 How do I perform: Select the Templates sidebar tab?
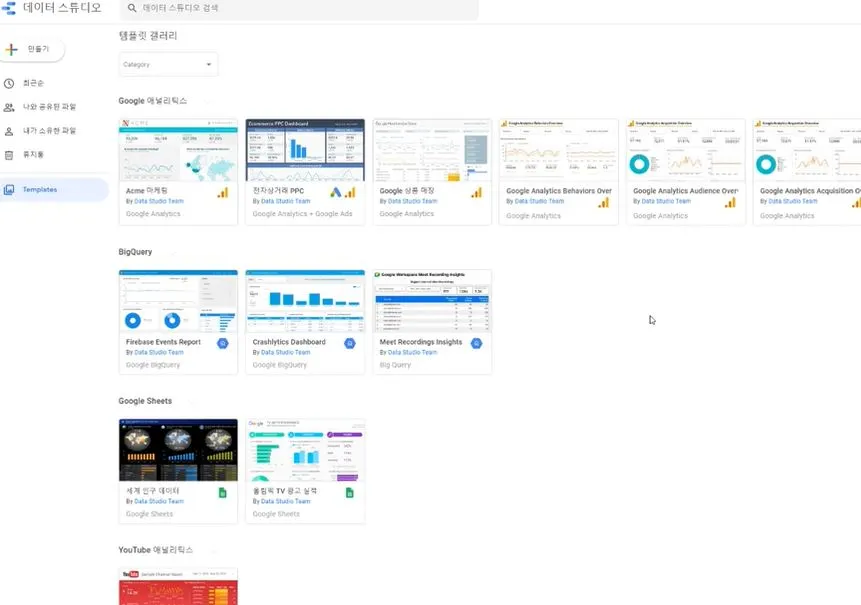[54, 190]
